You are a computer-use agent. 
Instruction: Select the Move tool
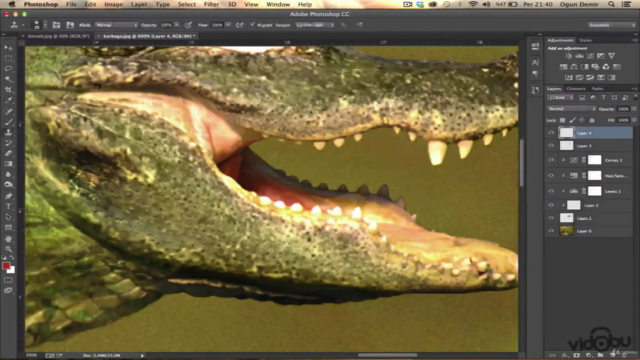tap(8, 48)
